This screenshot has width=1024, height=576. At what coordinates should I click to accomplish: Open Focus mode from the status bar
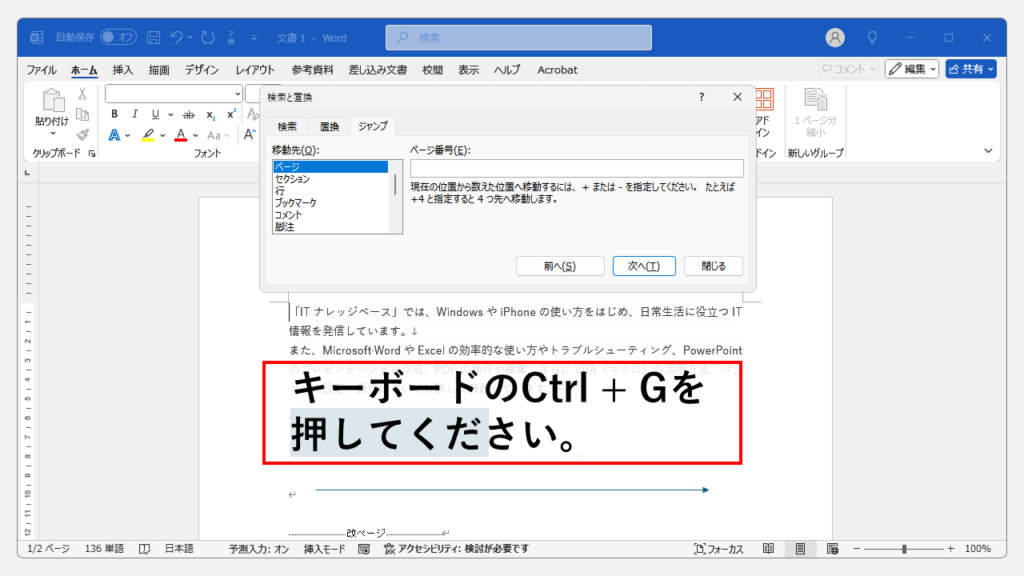(x=719, y=549)
